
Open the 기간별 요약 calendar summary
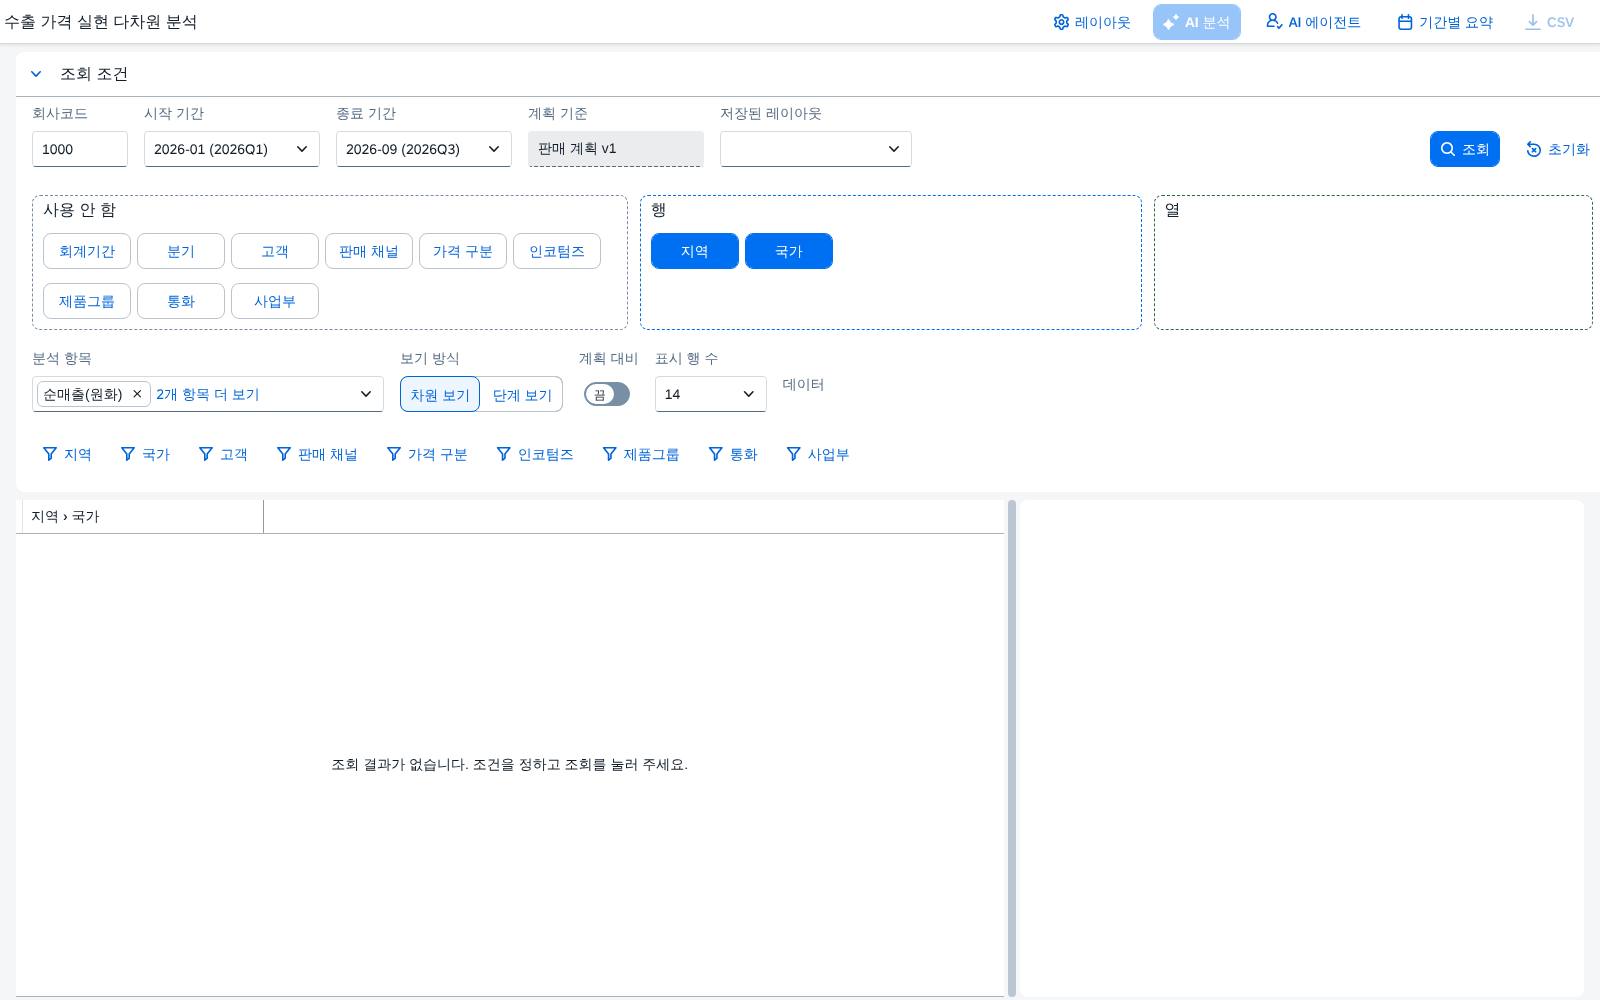[x=1445, y=22]
